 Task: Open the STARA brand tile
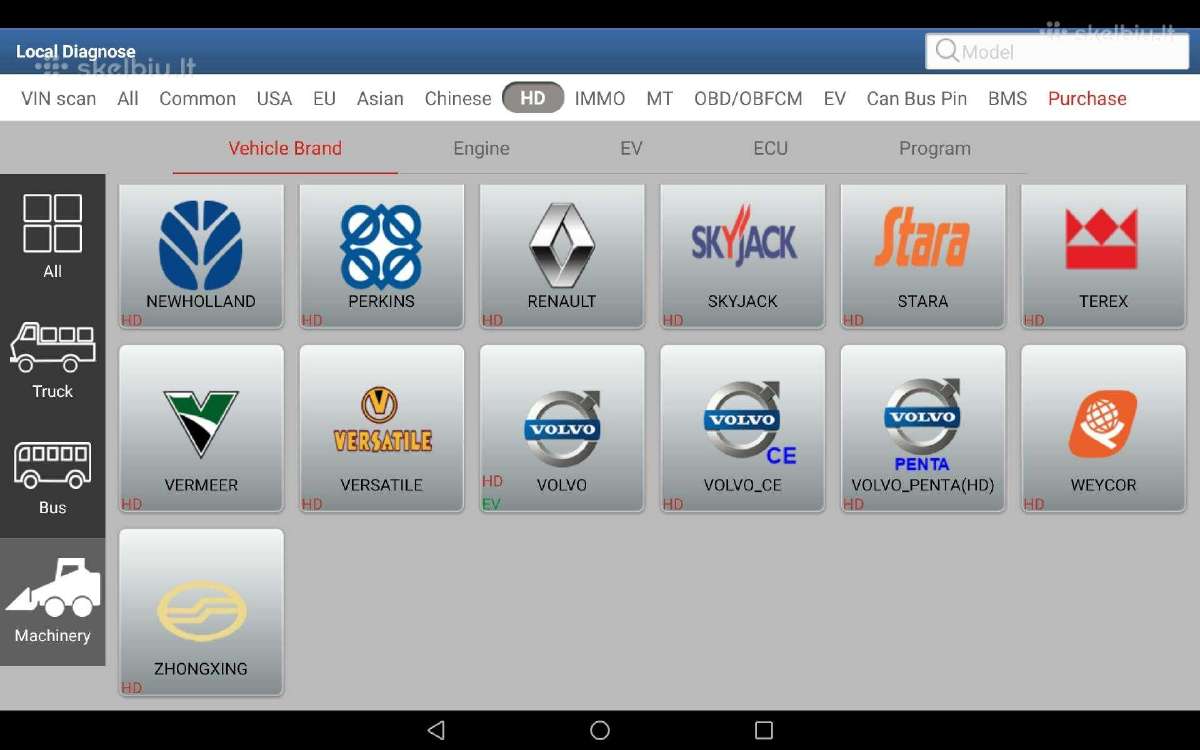[x=922, y=256]
